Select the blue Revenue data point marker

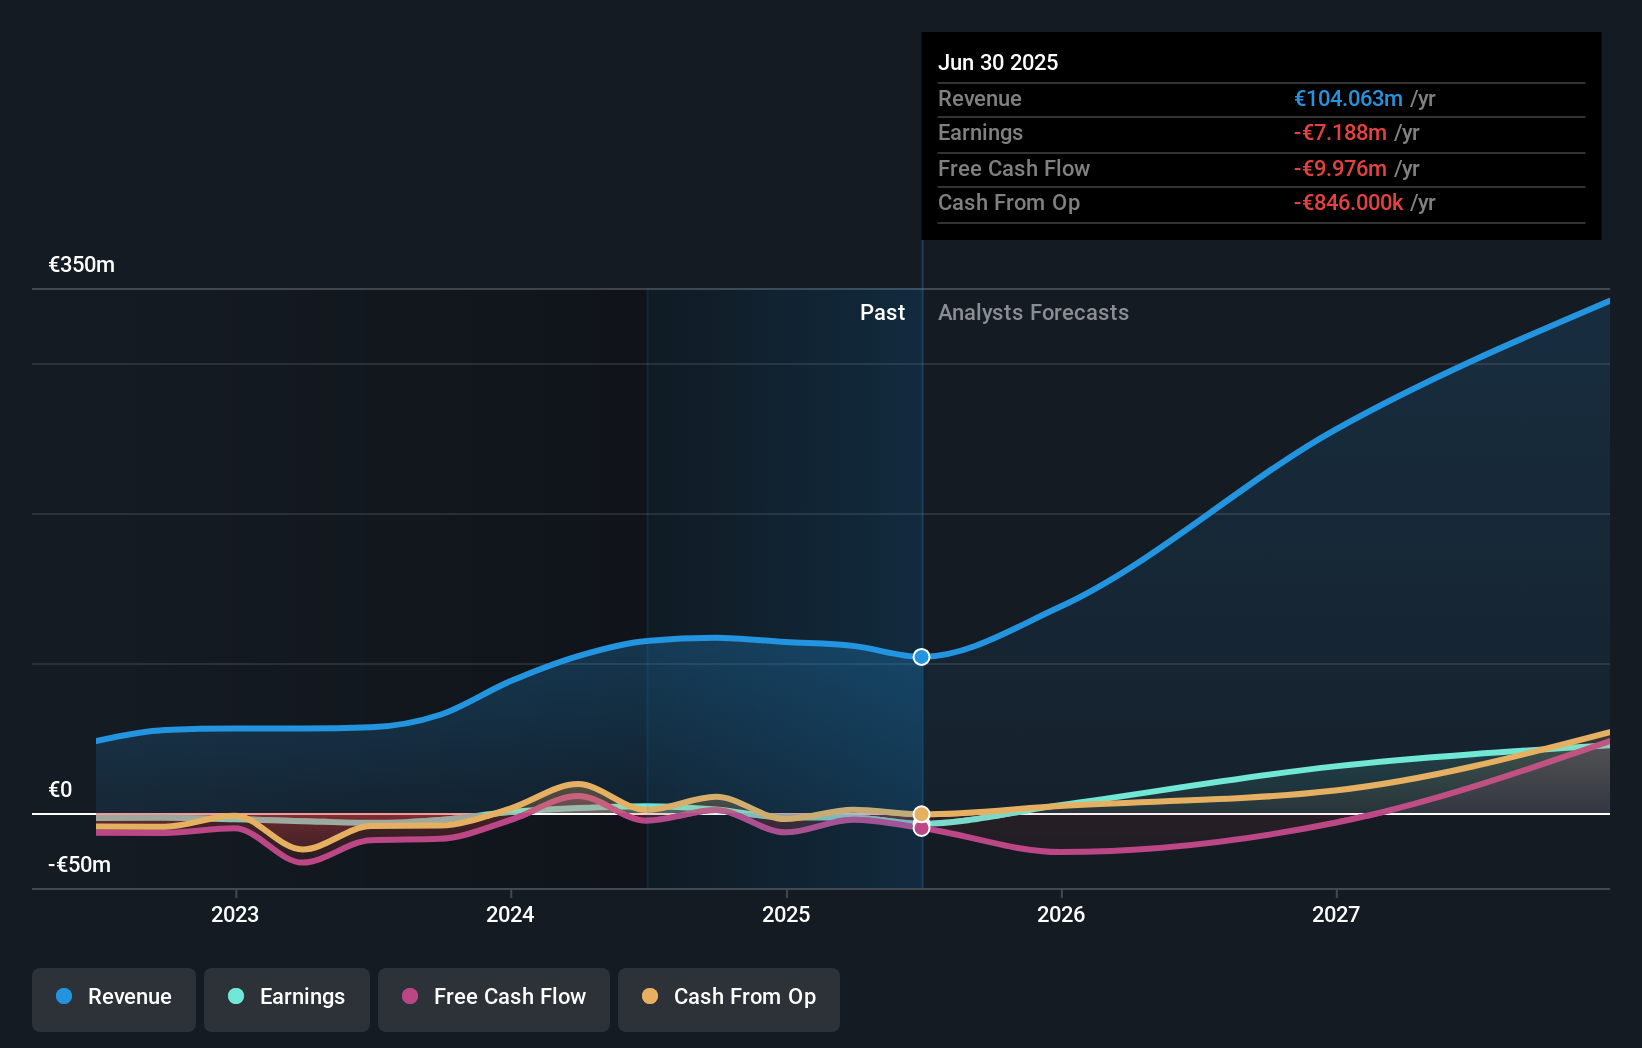tap(920, 657)
